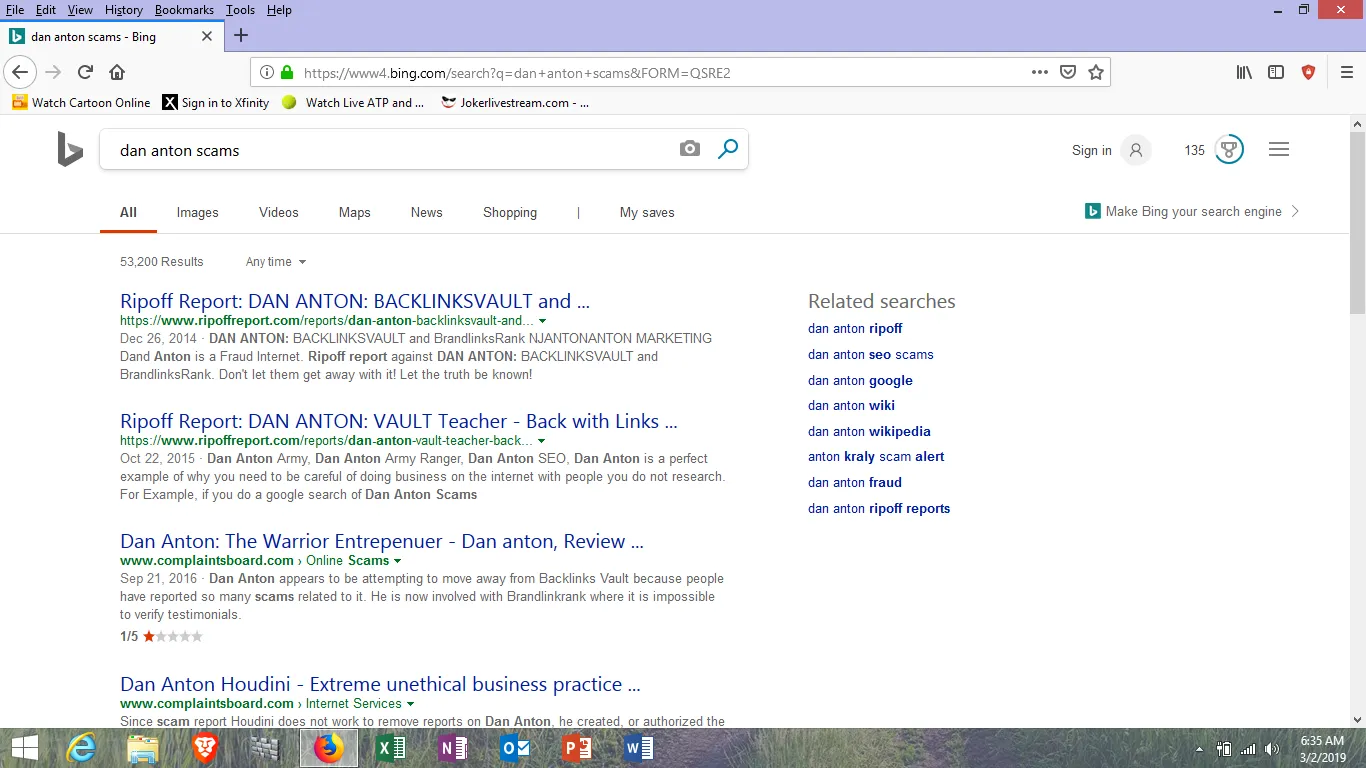This screenshot has width=1366, height=768.
Task: Select related search 'anton kraly scam alert'
Action: pyautogui.click(x=876, y=457)
